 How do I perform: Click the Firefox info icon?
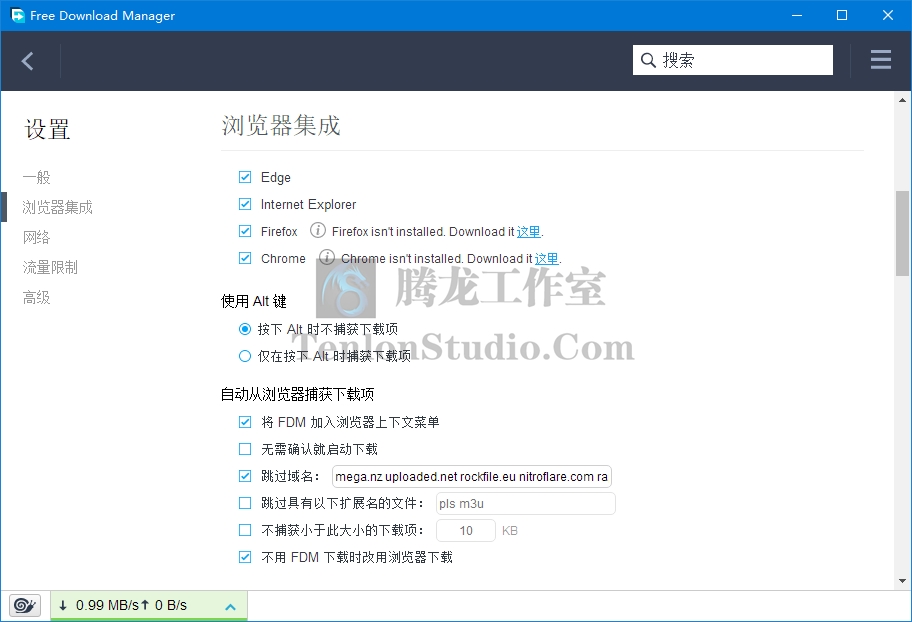click(318, 230)
